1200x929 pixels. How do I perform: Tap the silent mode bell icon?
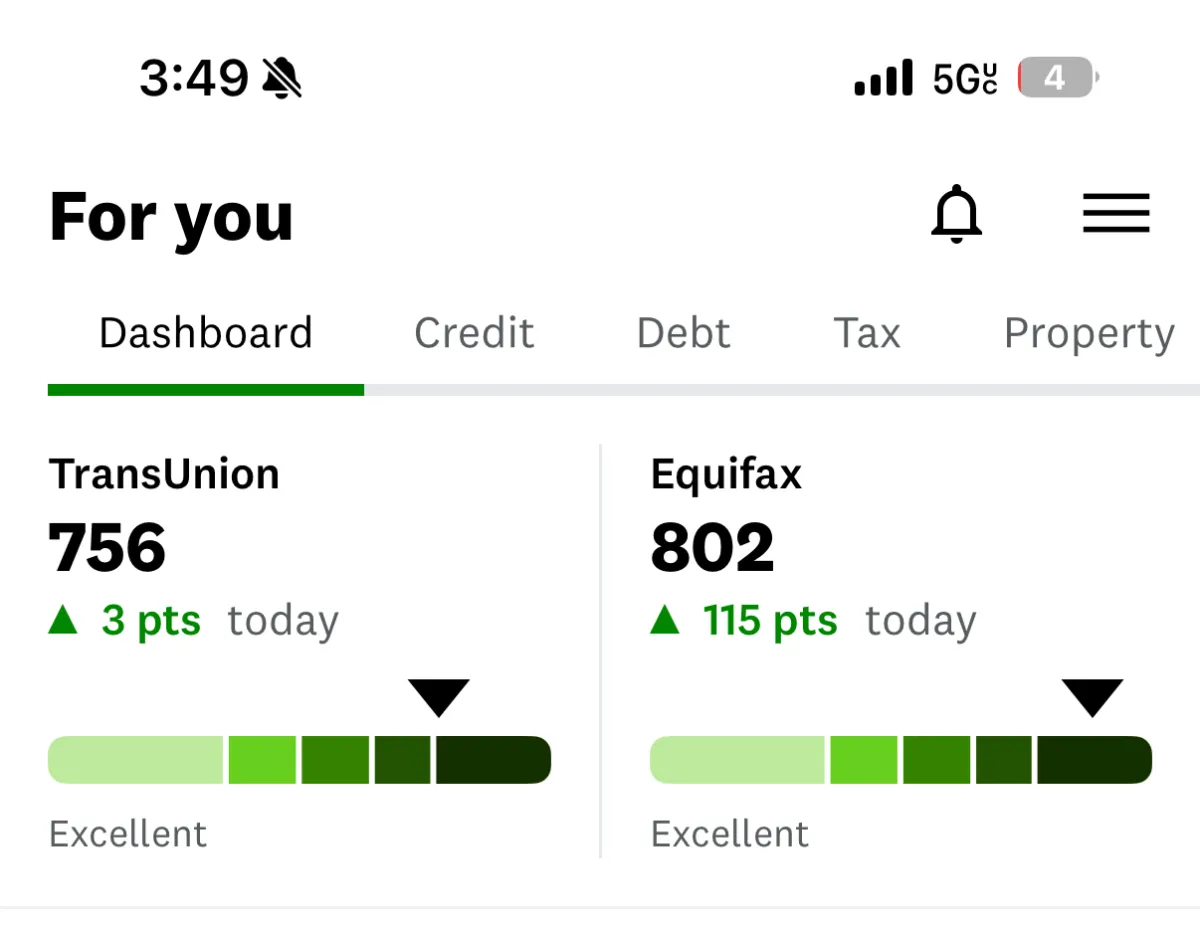click(x=282, y=78)
